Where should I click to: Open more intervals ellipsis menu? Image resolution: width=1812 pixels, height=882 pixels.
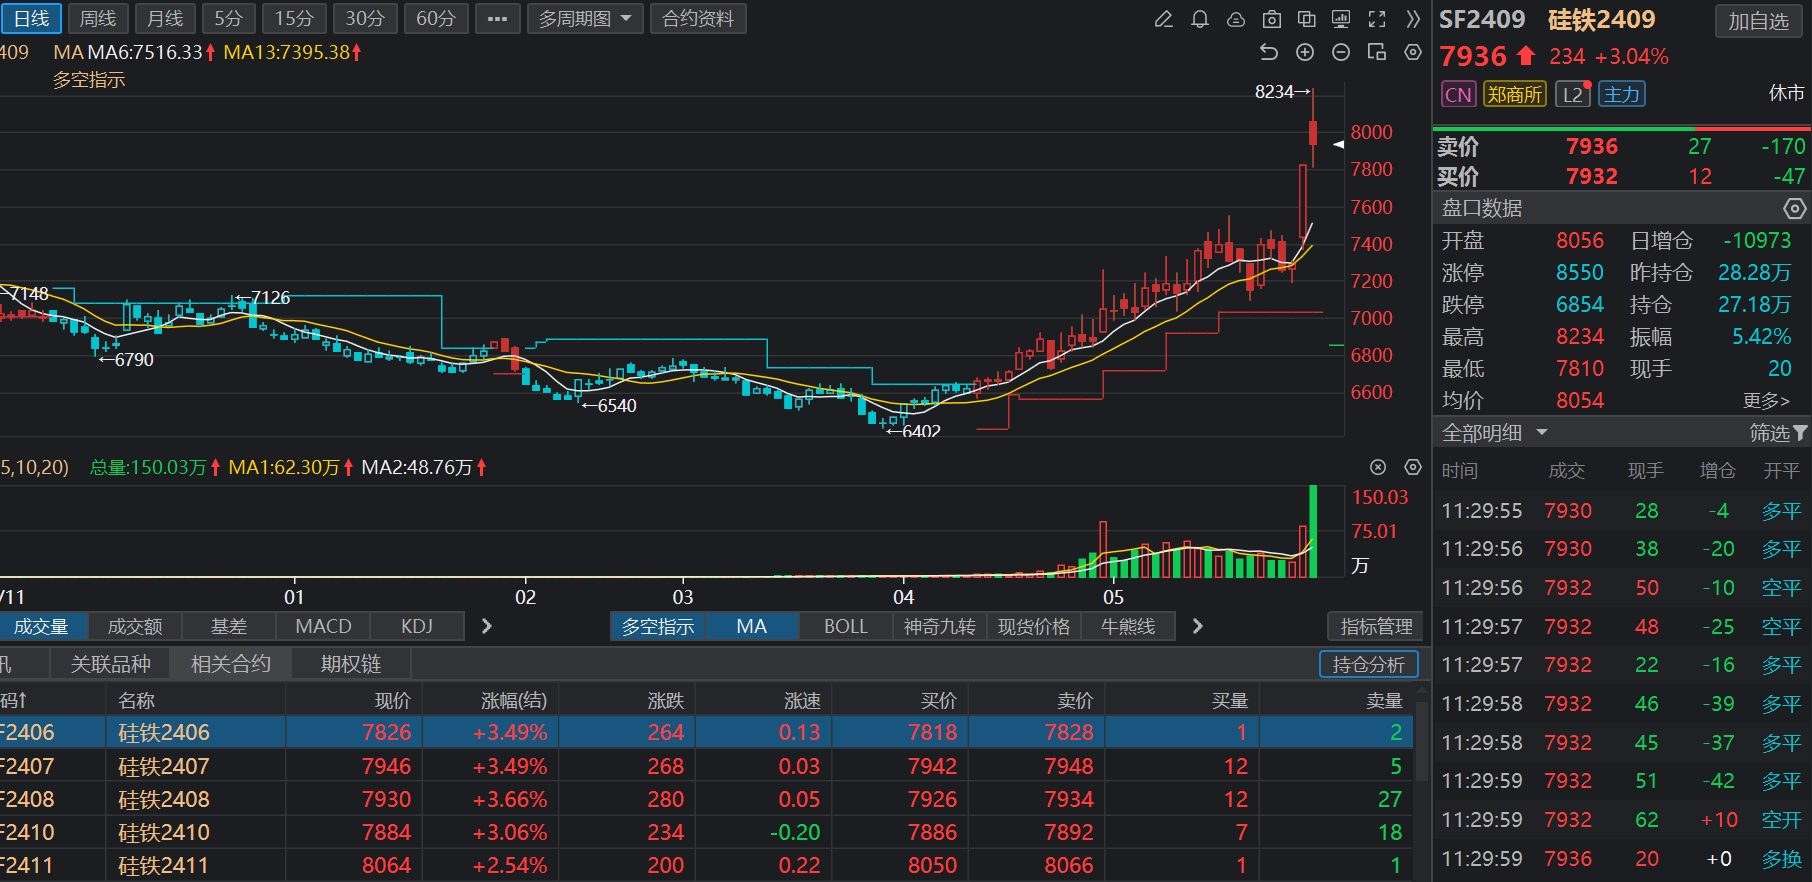(x=497, y=19)
